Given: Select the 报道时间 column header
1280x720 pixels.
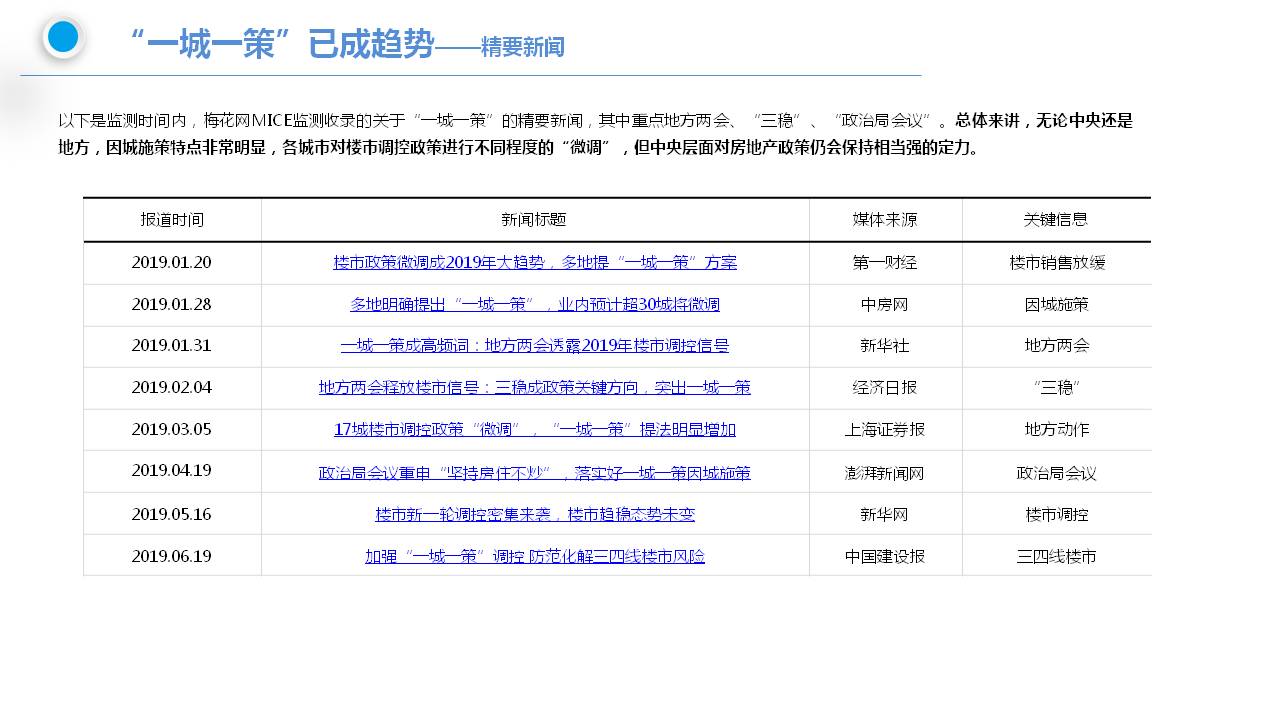Looking at the screenshot, I should 172,220.
